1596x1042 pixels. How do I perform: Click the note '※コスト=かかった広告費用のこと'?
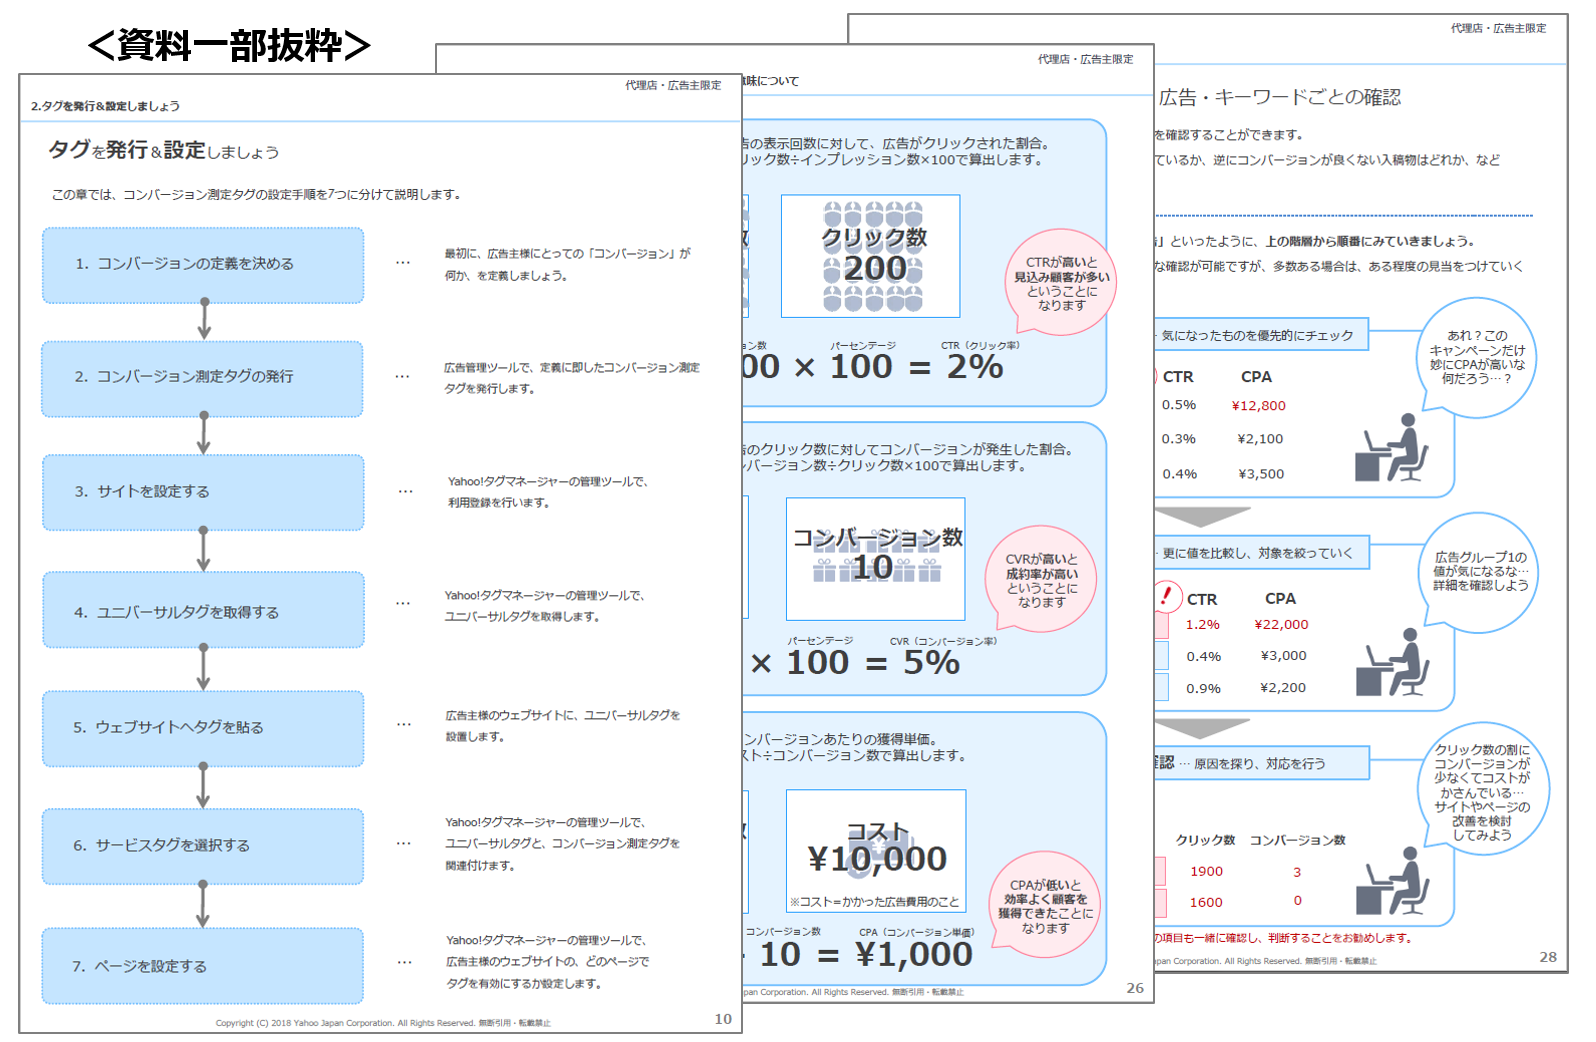point(874,902)
